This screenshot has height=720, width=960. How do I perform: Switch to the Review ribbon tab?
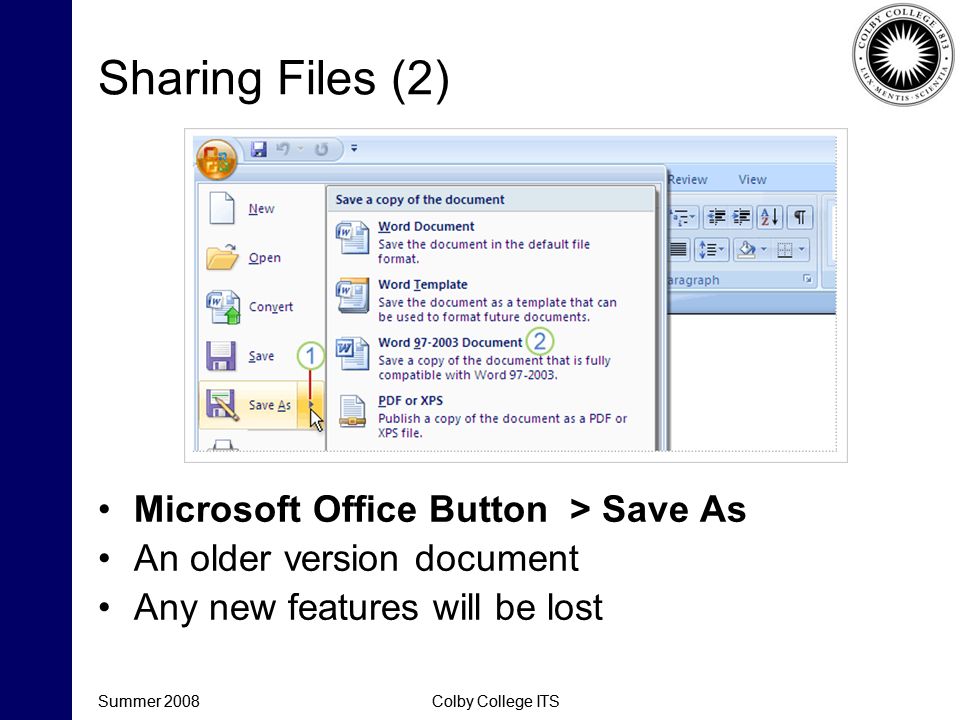tap(687, 179)
